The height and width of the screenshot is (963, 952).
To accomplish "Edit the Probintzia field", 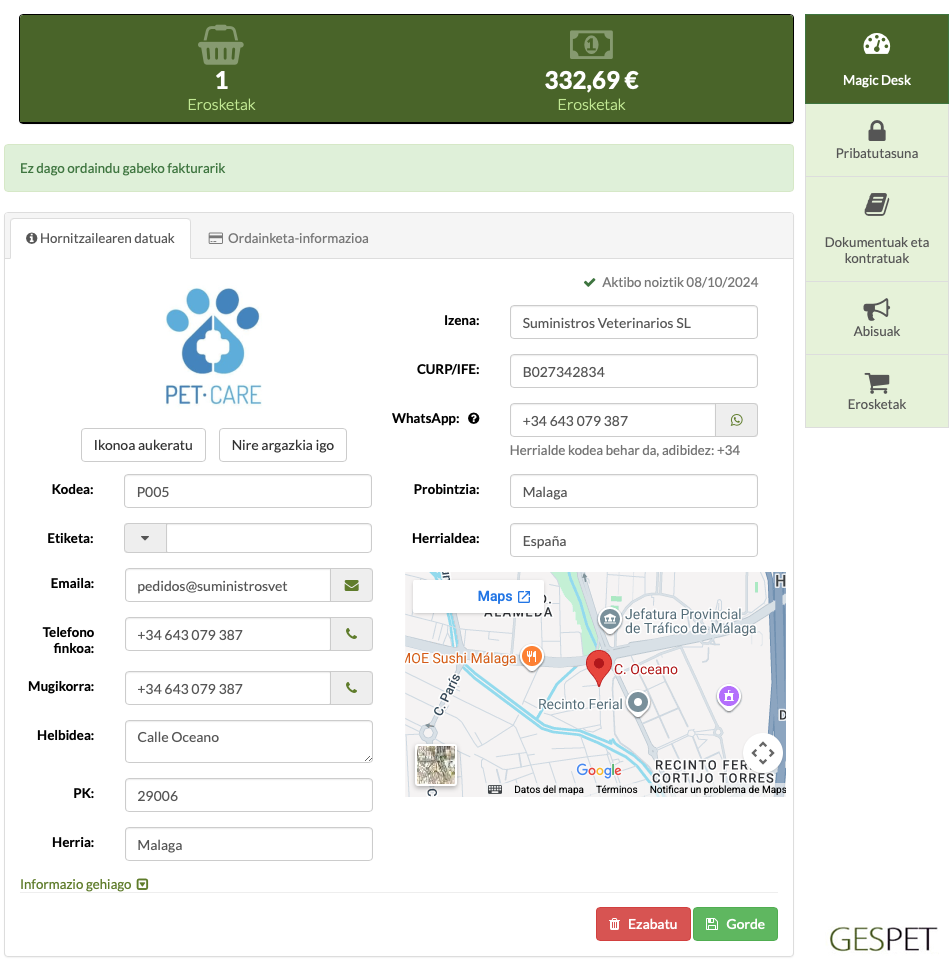I will pos(633,491).
